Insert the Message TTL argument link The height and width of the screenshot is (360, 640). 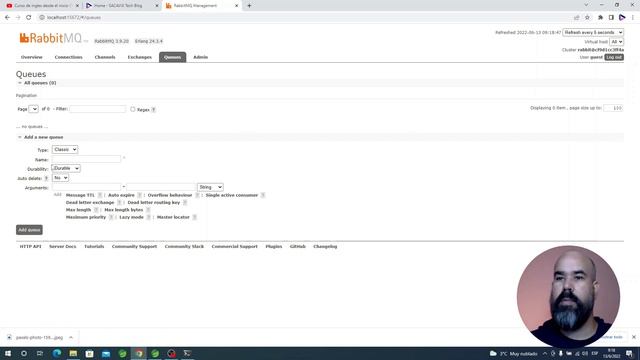pyautogui.click(x=80, y=195)
